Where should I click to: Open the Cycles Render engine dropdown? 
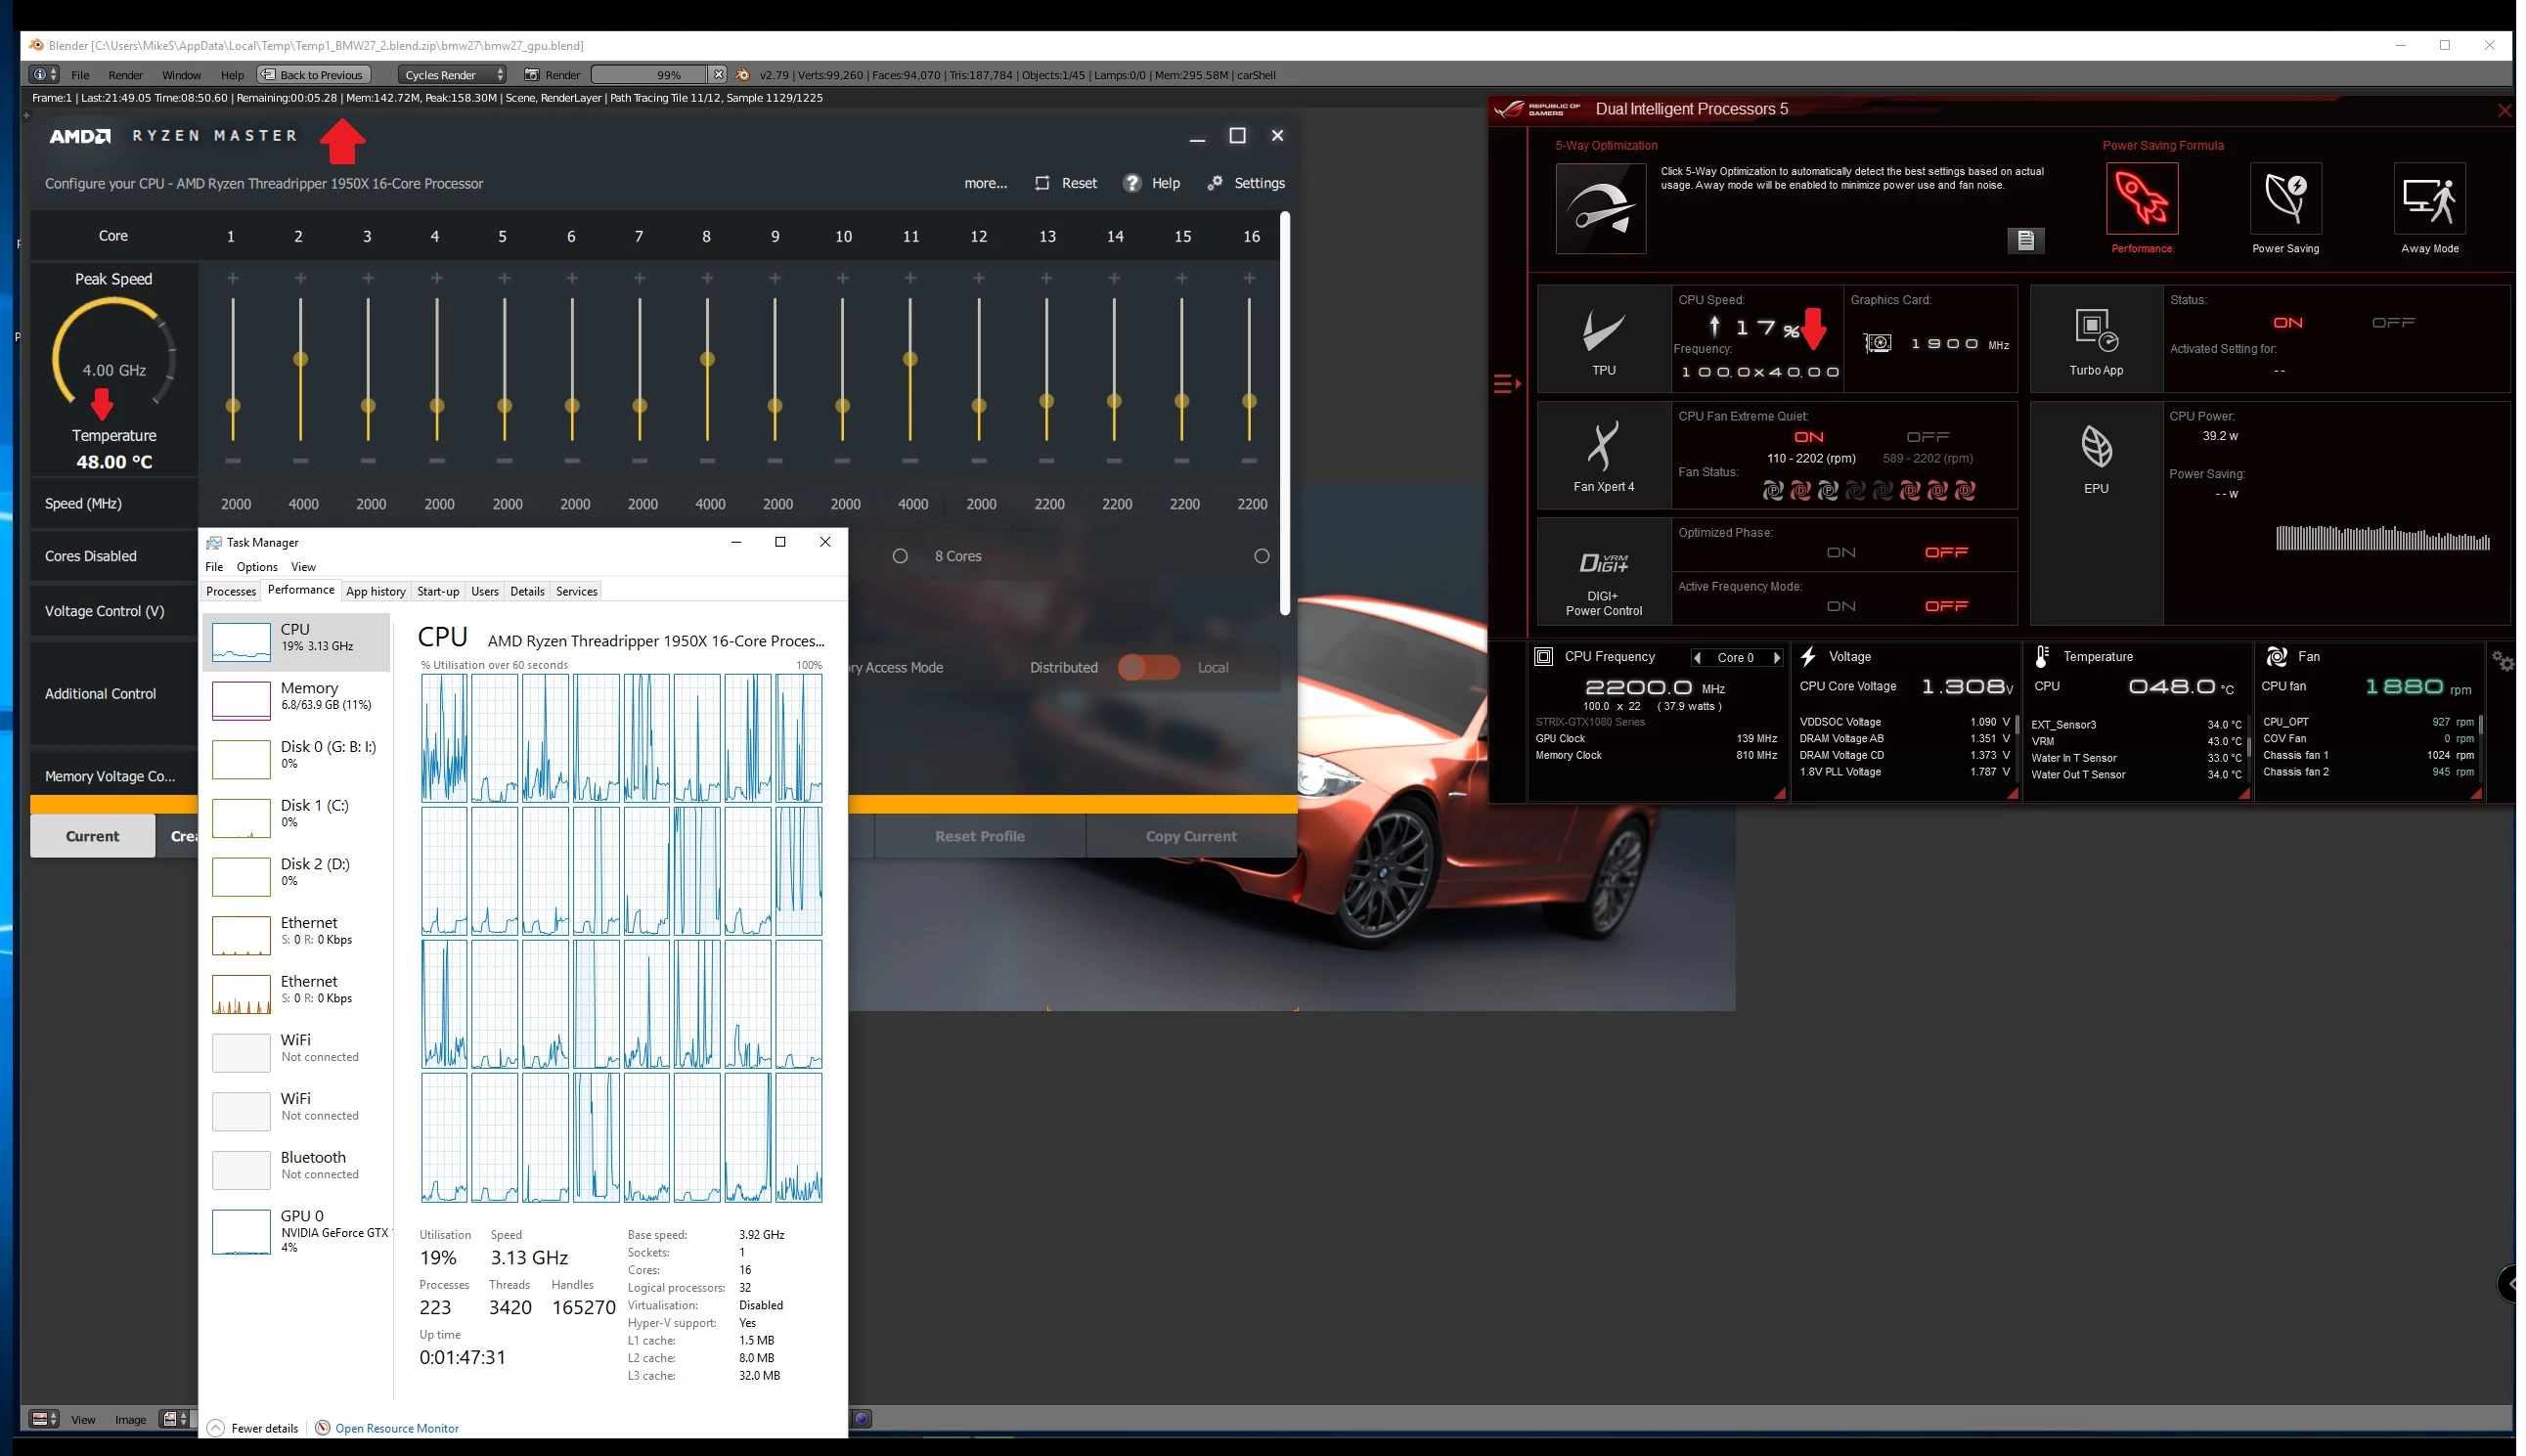[453, 75]
